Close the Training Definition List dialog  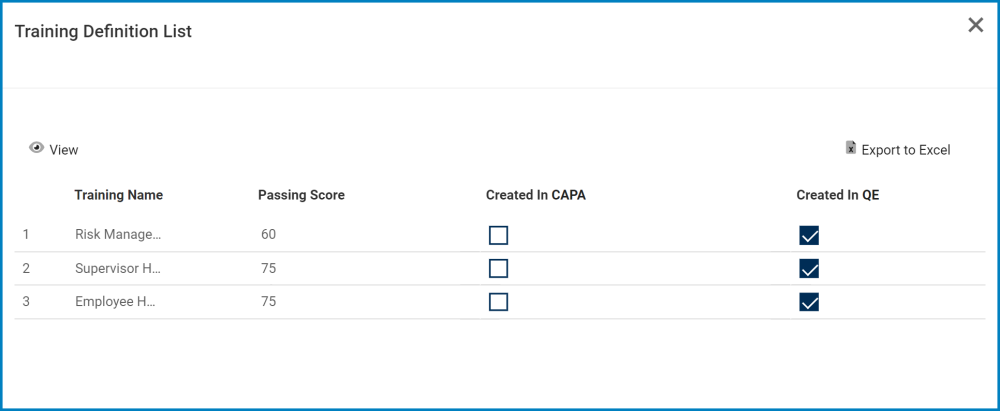(976, 26)
